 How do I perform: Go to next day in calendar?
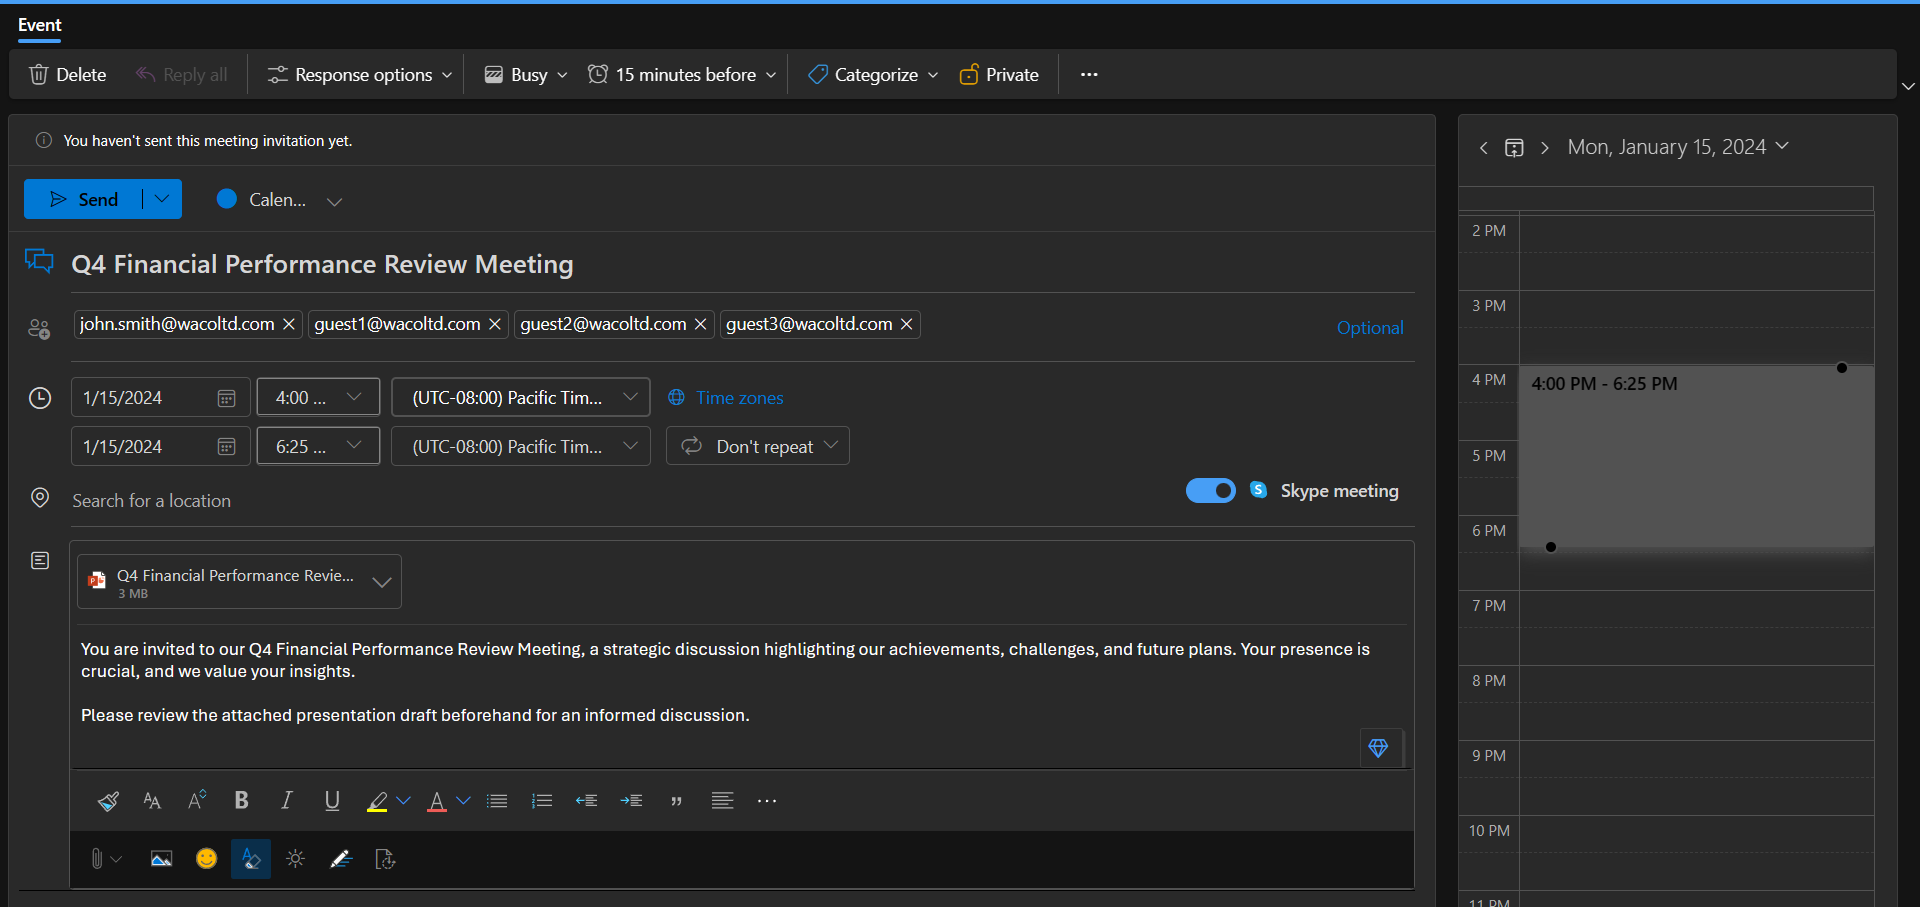tap(1545, 148)
